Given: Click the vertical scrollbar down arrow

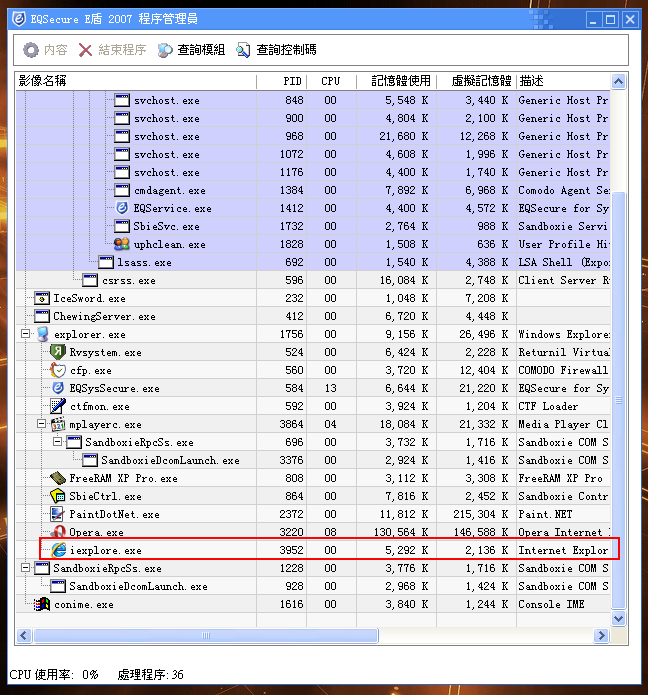Looking at the screenshot, I should [618, 618].
